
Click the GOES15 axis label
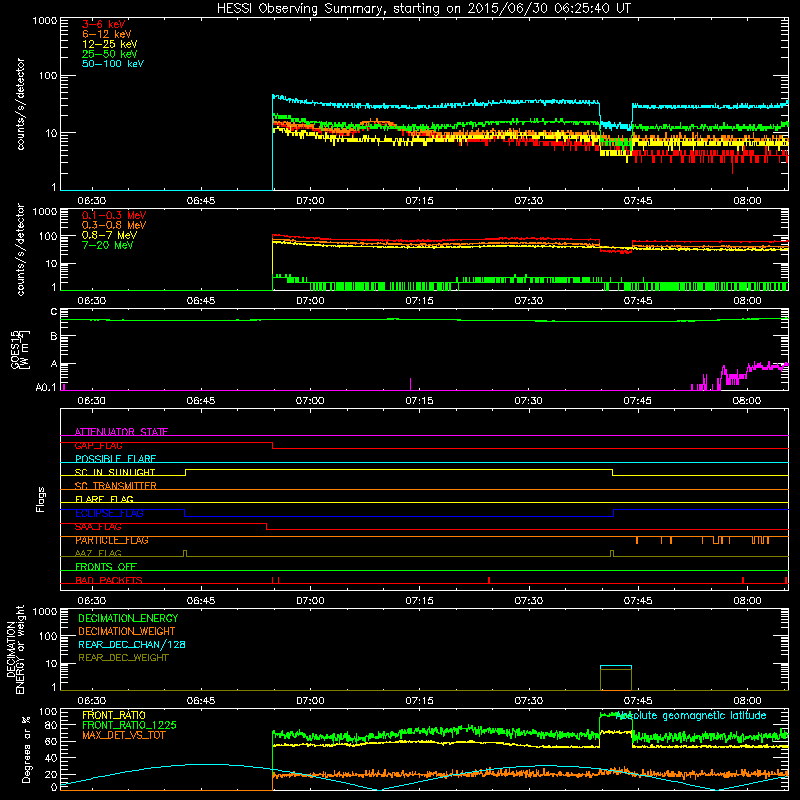coord(20,349)
